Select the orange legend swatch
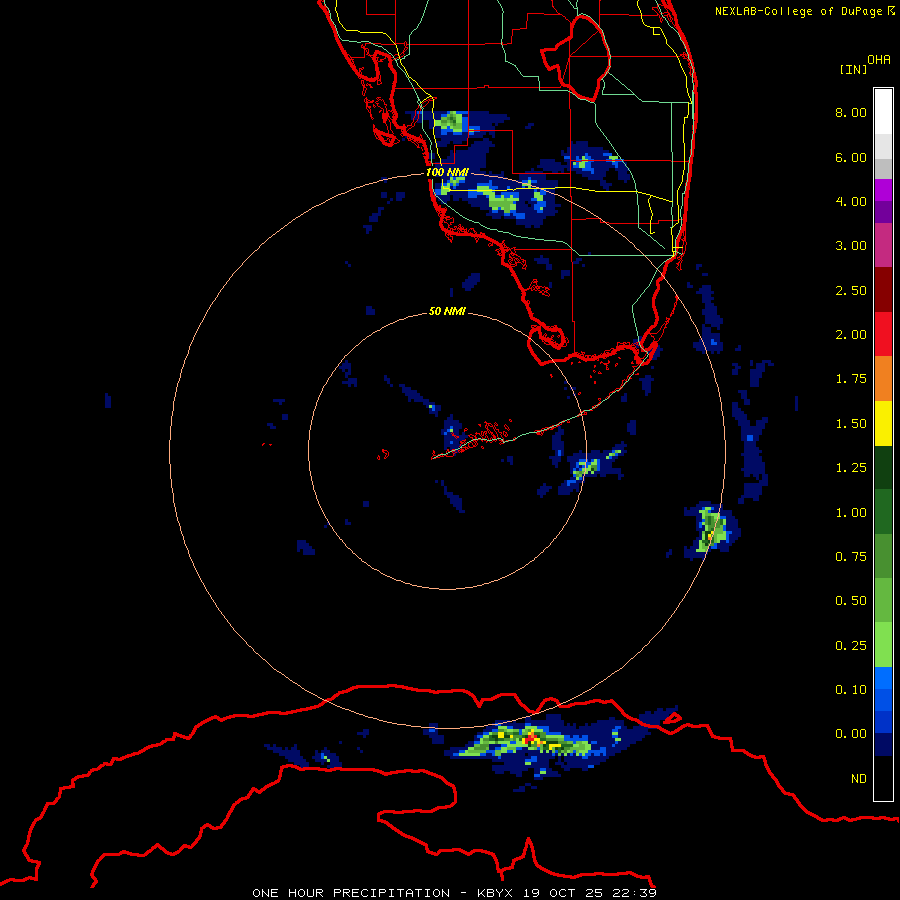Image resolution: width=900 pixels, height=900 pixels. coord(883,379)
